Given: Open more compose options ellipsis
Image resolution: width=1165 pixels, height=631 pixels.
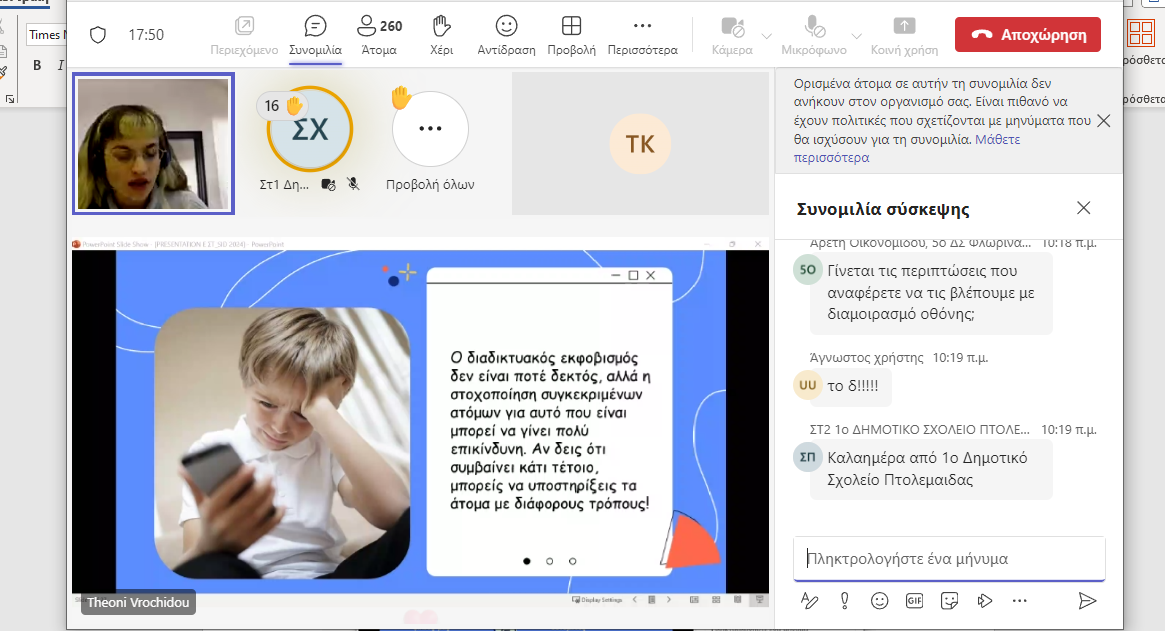Looking at the screenshot, I should (x=1019, y=601).
